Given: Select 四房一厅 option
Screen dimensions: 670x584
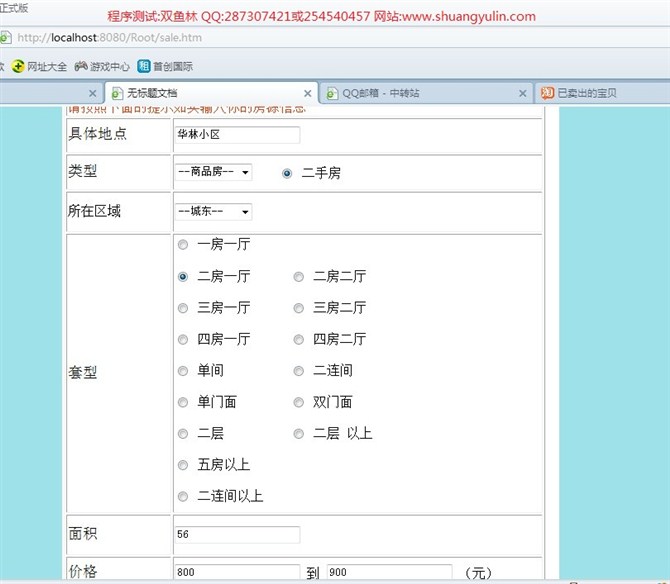Looking at the screenshot, I should [x=183, y=340].
